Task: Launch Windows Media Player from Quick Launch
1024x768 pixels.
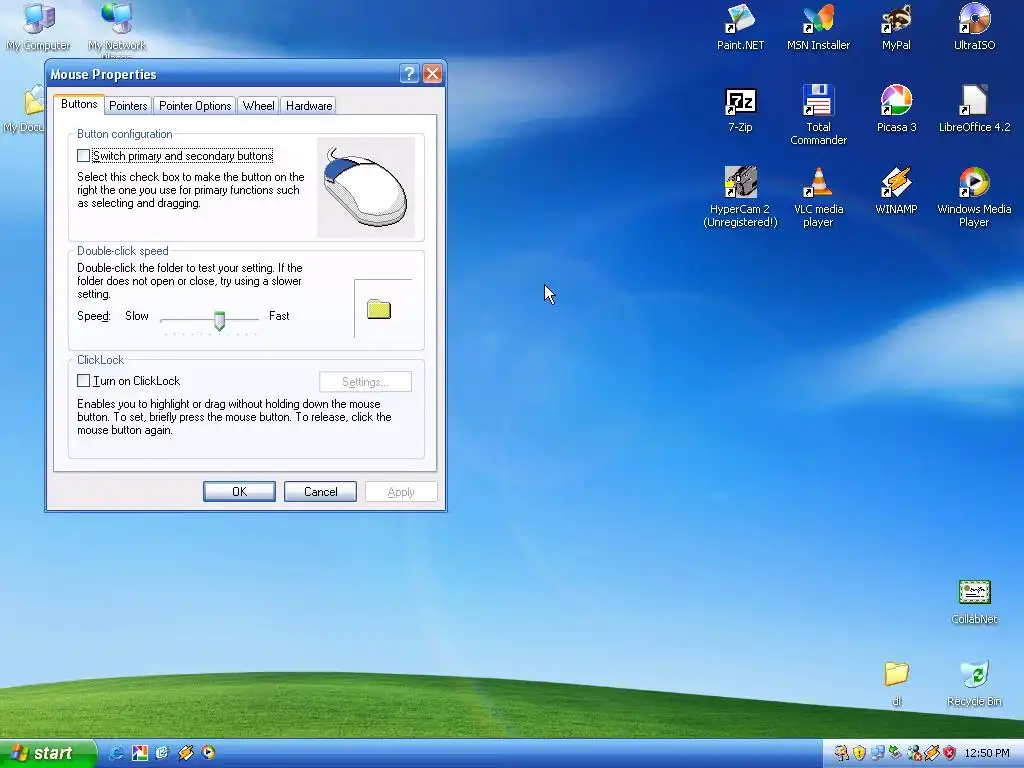Action: tap(208, 753)
